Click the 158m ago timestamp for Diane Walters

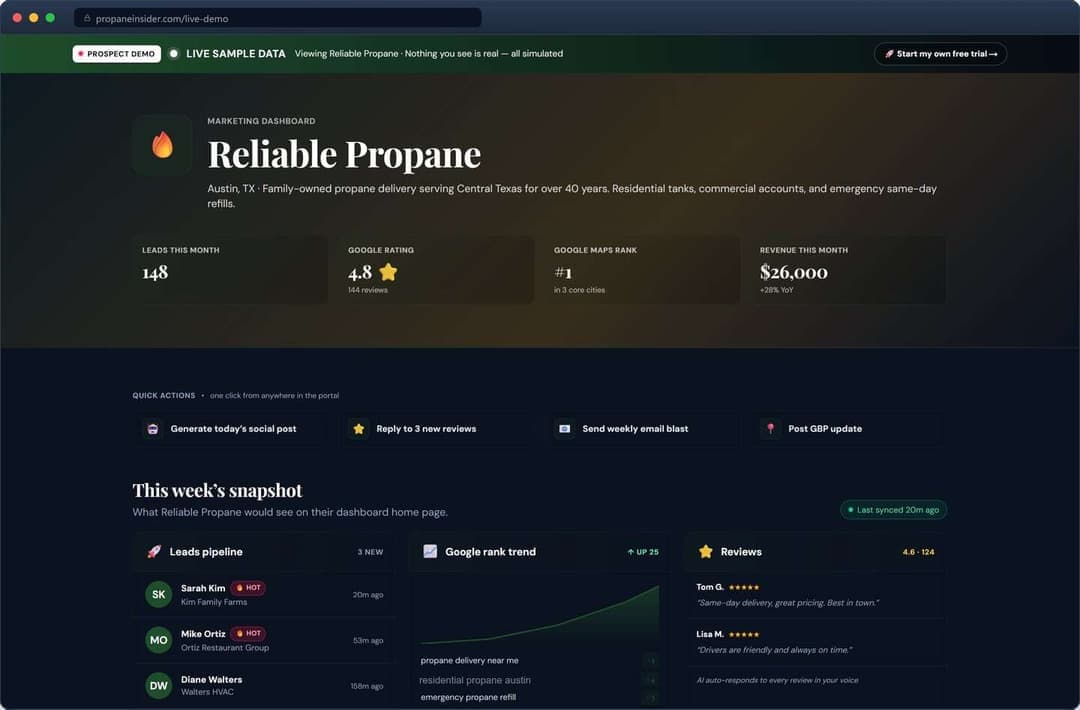(x=366, y=686)
